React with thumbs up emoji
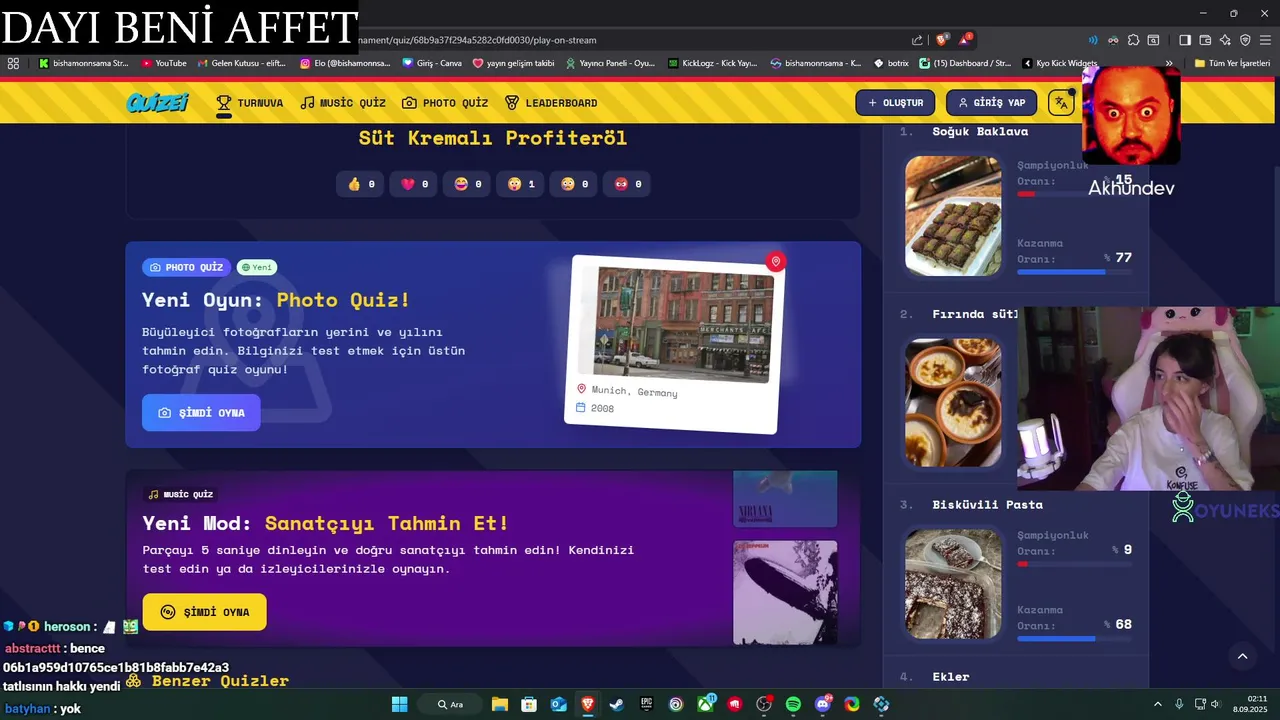The height and width of the screenshot is (720, 1280). pyautogui.click(x=361, y=184)
